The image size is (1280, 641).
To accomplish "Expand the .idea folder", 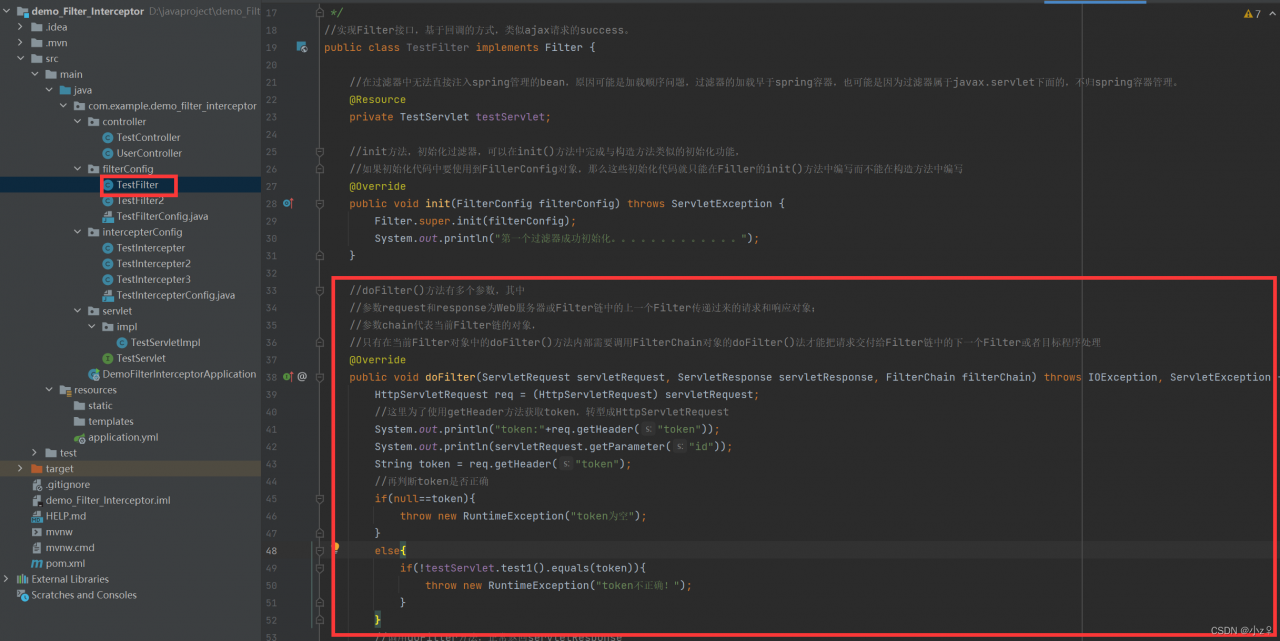I will [21, 27].
